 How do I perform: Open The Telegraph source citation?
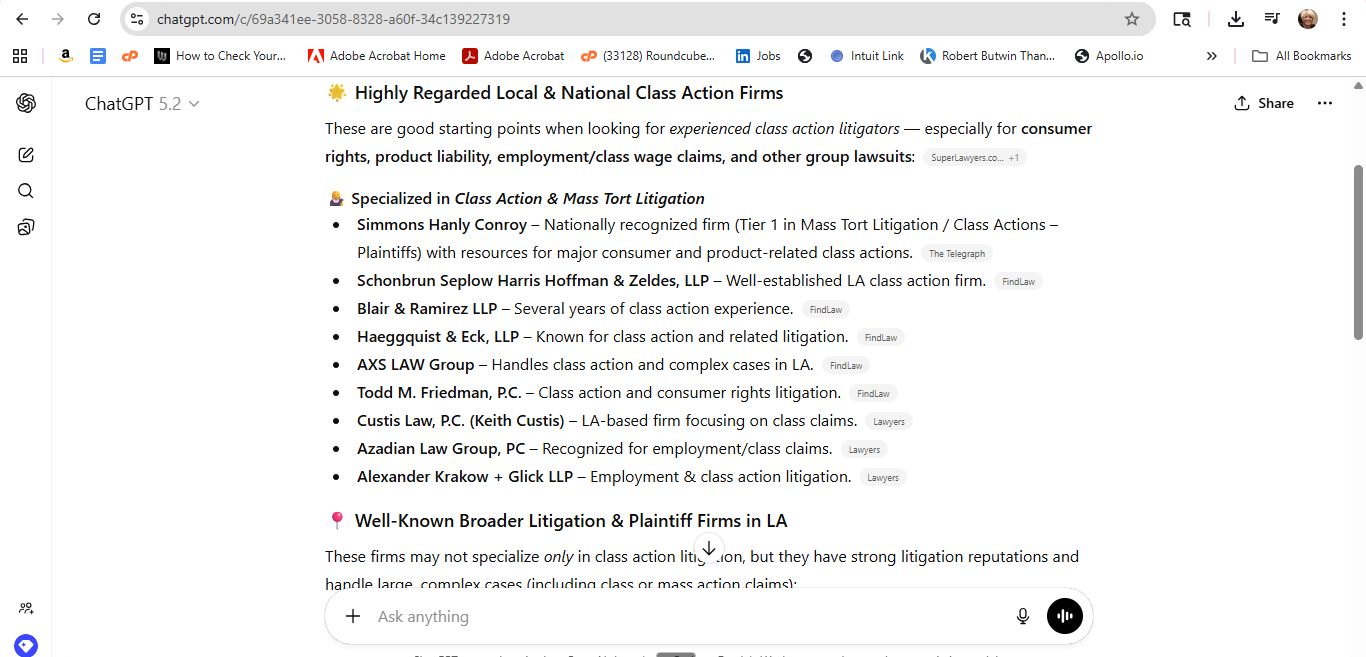[957, 254]
